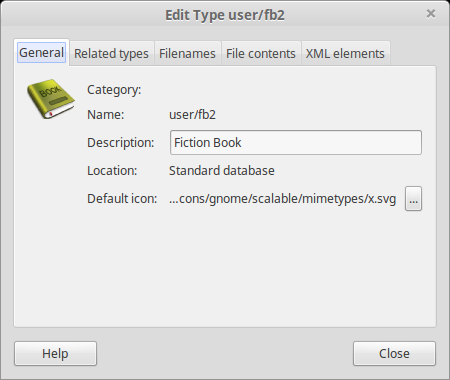
Task: Click the Description label
Action: (121, 143)
